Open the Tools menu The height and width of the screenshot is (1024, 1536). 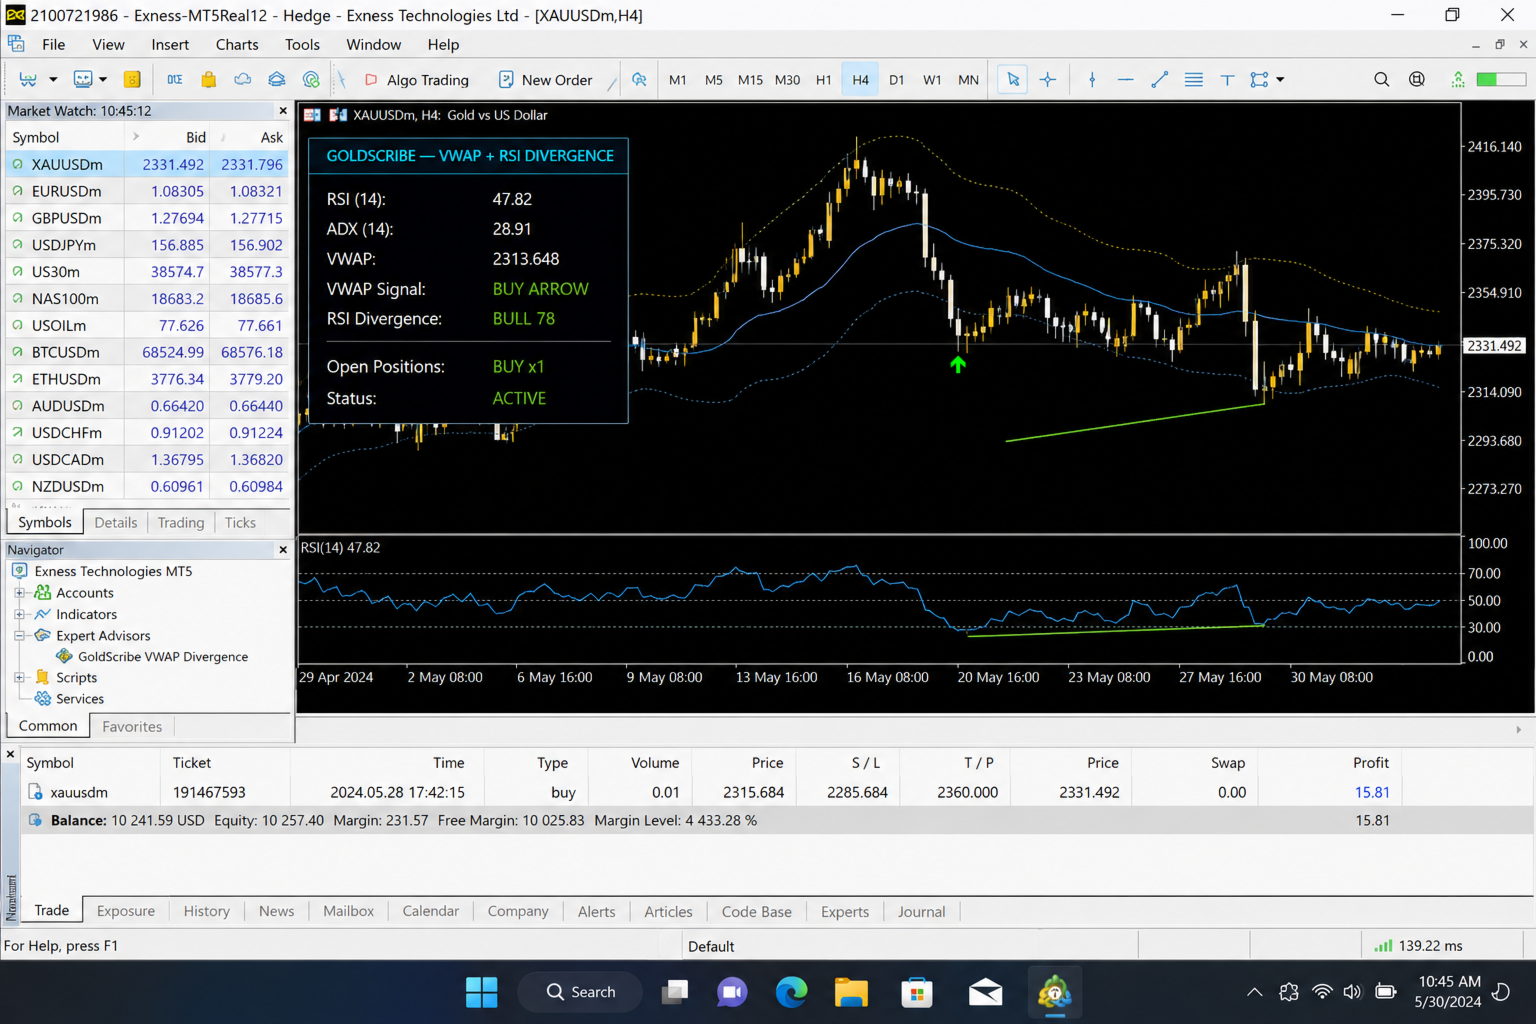[x=302, y=44]
